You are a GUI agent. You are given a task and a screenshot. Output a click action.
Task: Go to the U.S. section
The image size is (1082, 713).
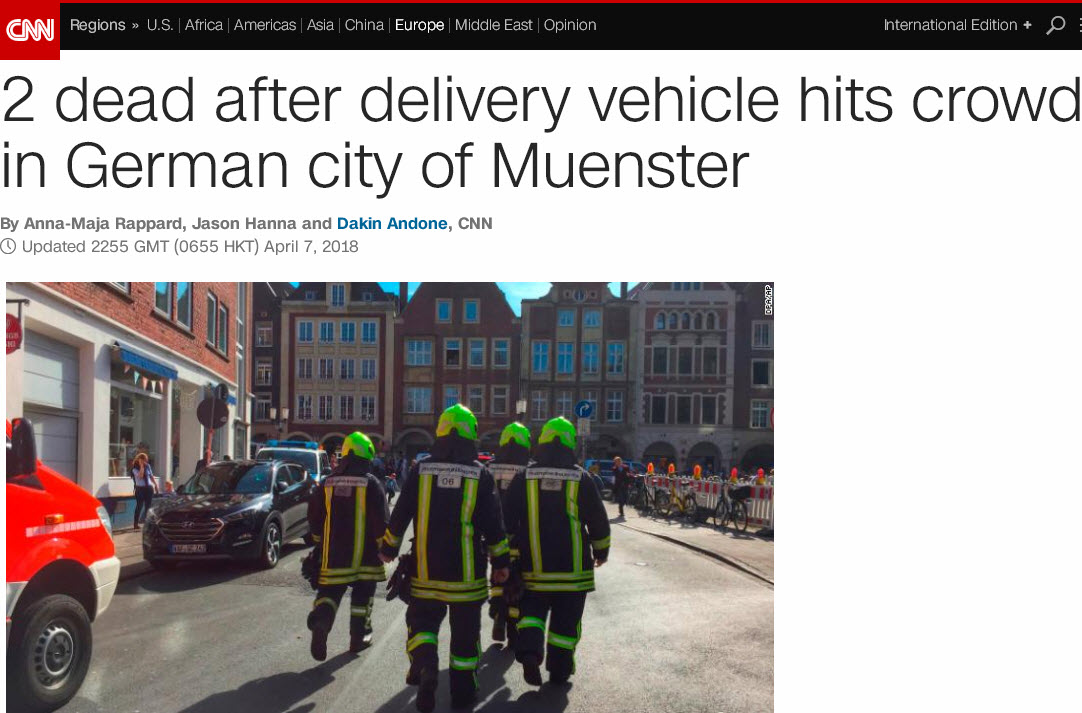pyautogui.click(x=159, y=26)
